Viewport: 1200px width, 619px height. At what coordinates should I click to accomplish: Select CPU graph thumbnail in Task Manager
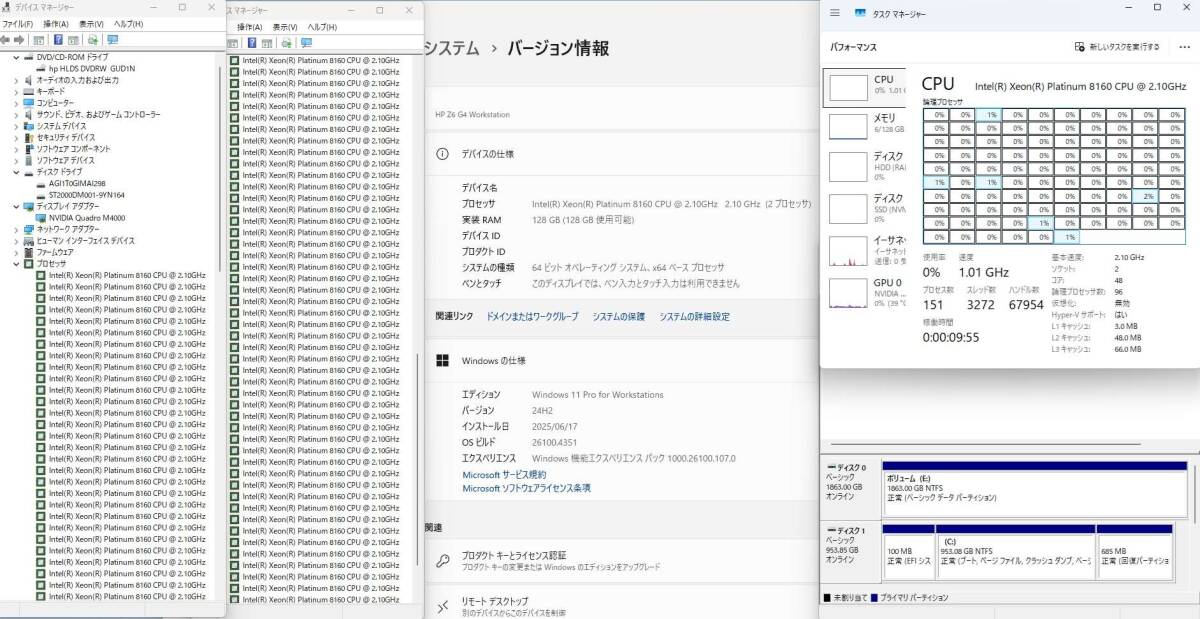[x=849, y=87]
